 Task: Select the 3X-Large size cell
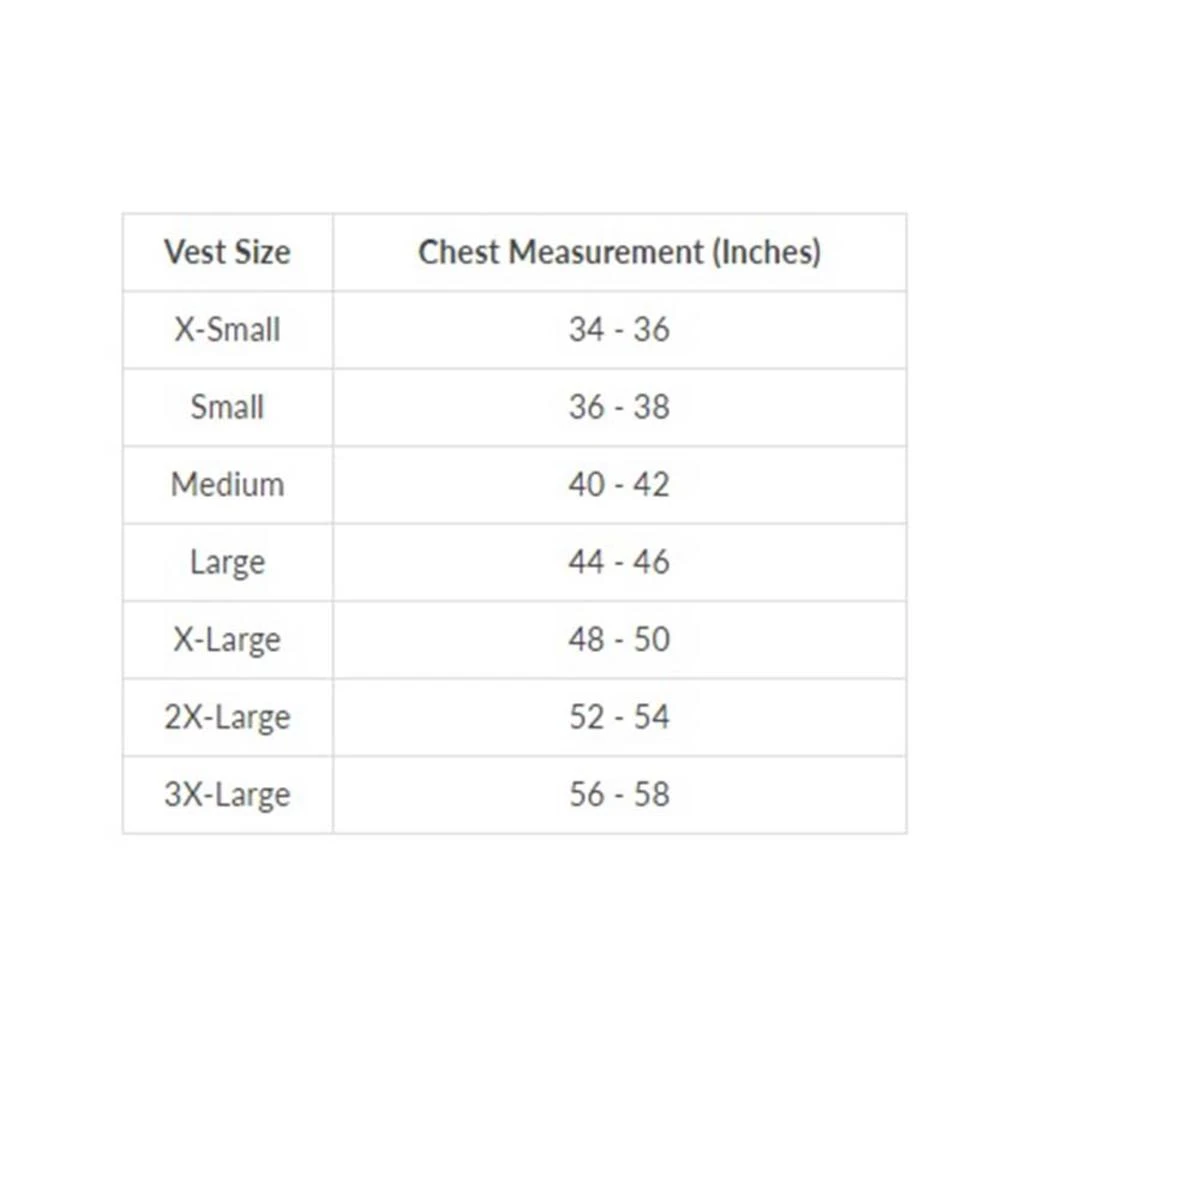pos(227,795)
